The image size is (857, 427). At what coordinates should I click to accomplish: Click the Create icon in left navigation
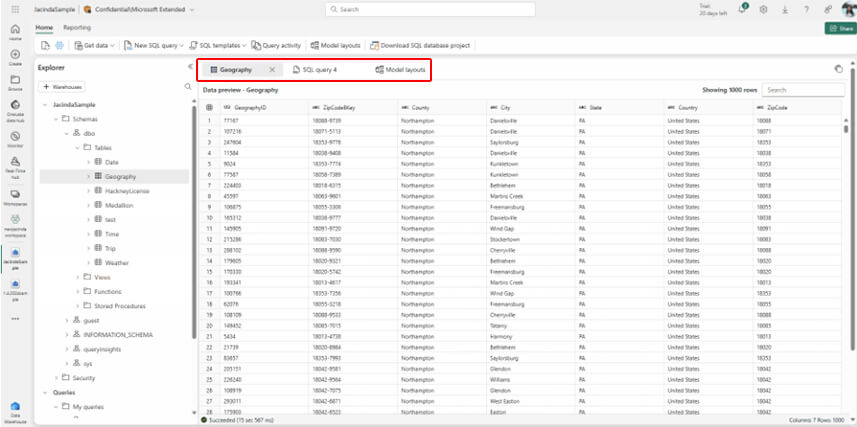[x=15, y=55]
